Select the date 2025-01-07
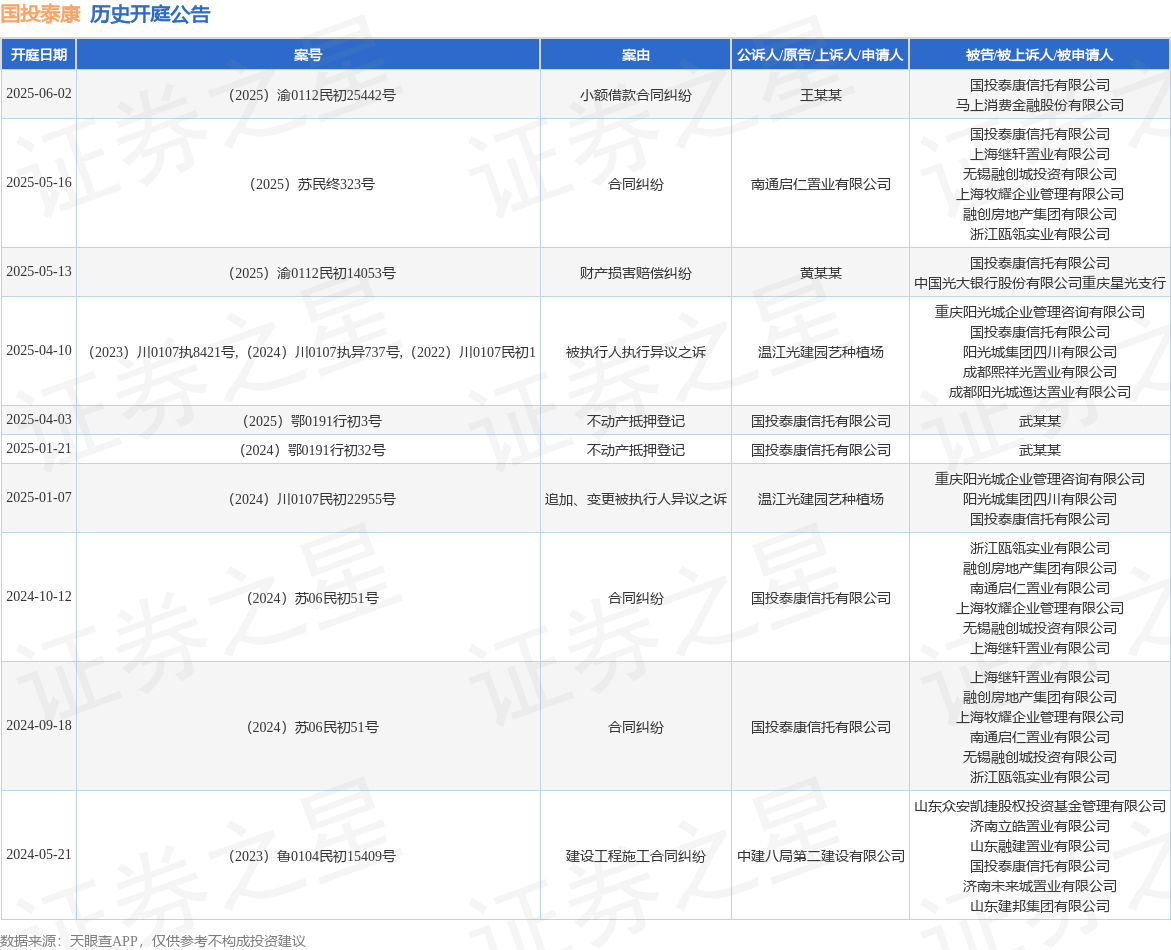 pos(39,498)
